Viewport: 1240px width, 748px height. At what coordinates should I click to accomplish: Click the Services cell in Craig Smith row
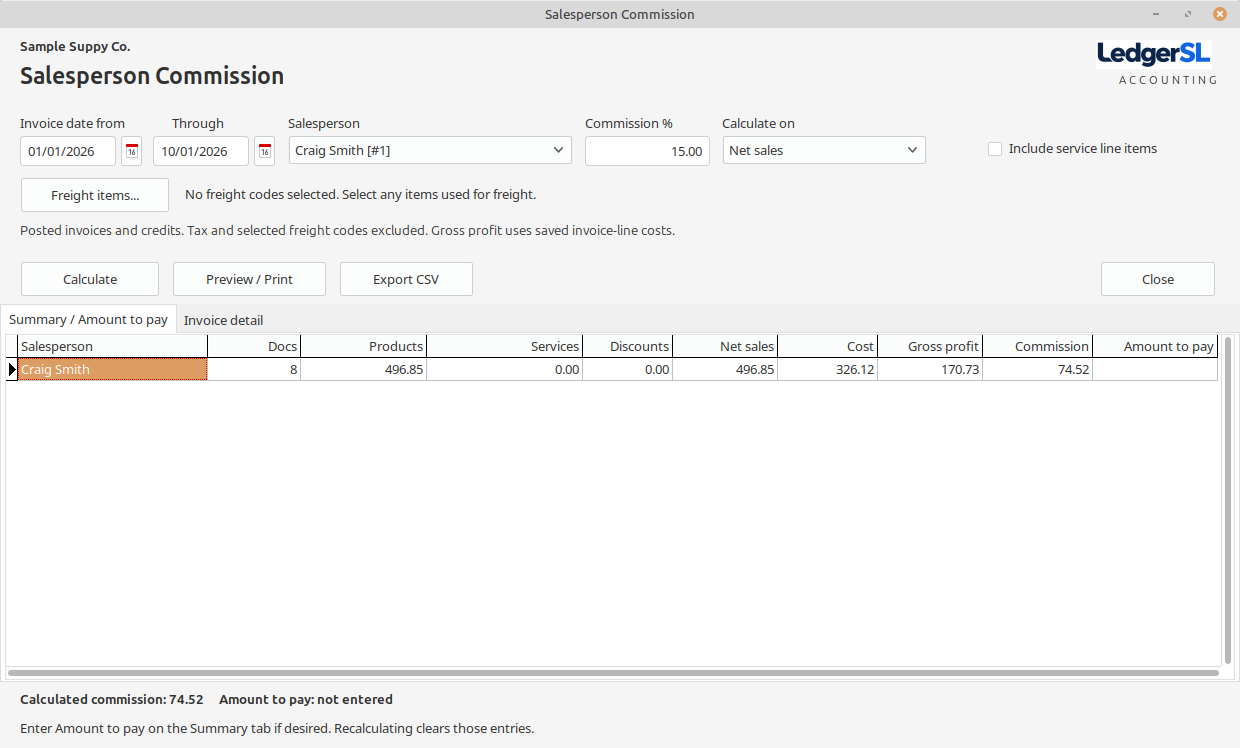coord(504,370)
